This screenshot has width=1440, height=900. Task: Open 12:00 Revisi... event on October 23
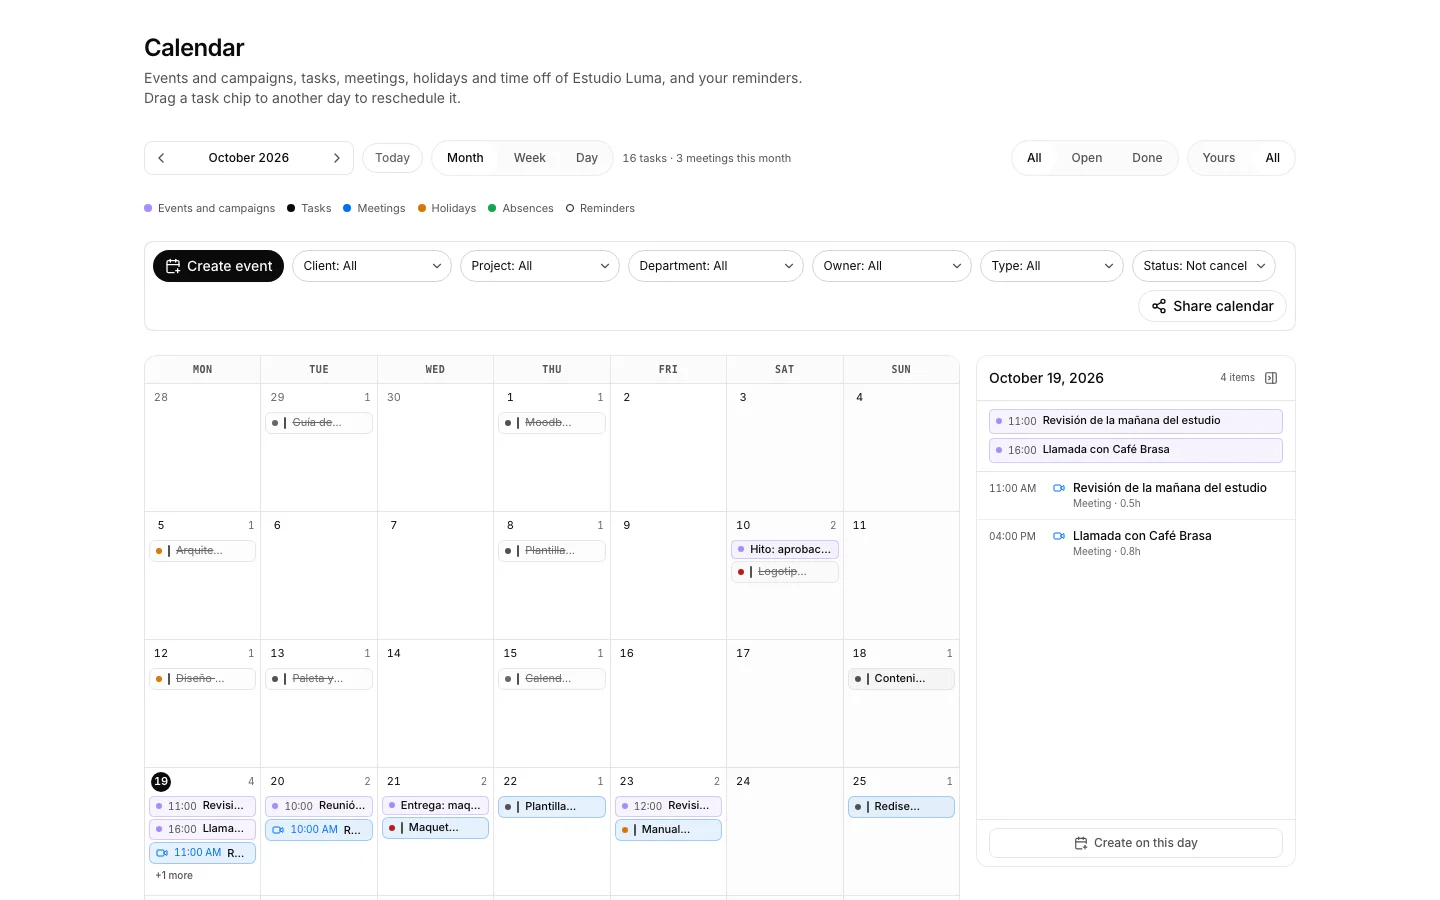click(x=668, y=806)
